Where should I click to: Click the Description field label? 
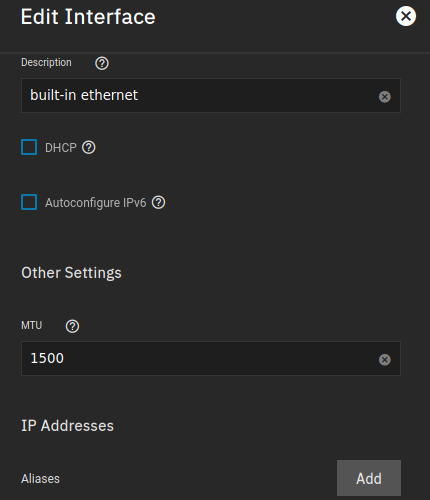tap(46, 62)
